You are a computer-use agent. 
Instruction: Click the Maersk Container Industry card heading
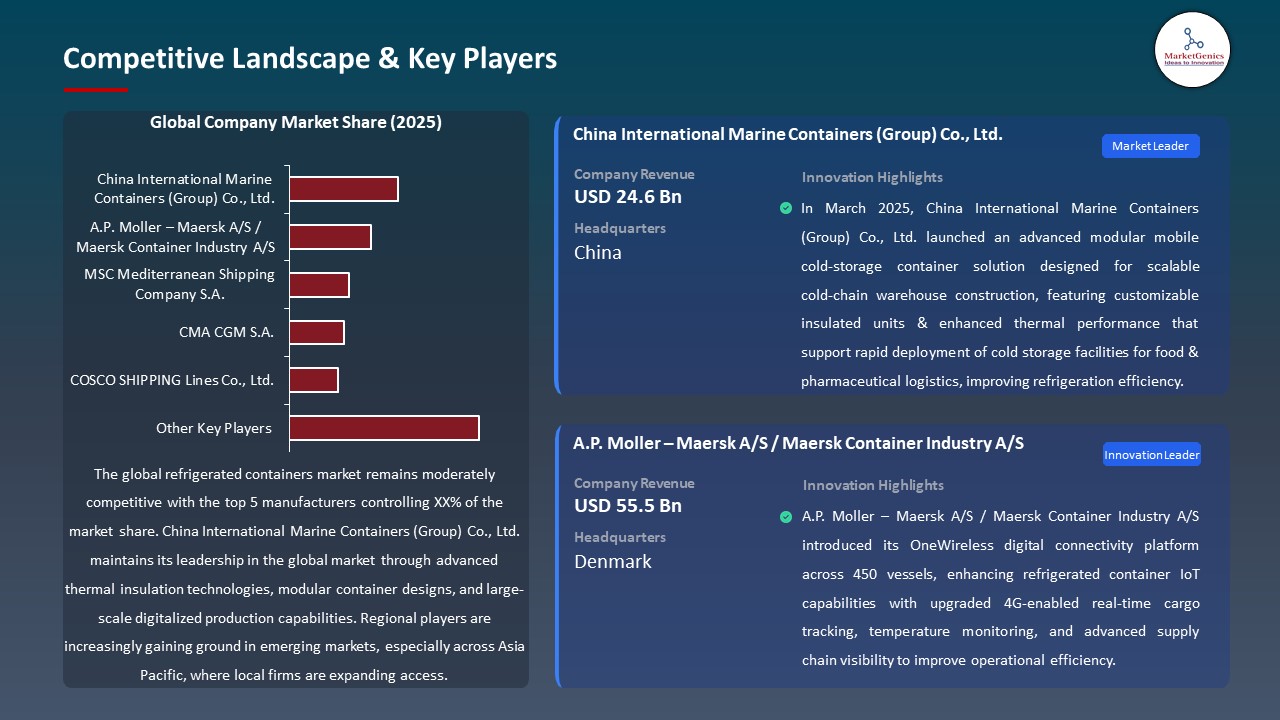798,443
